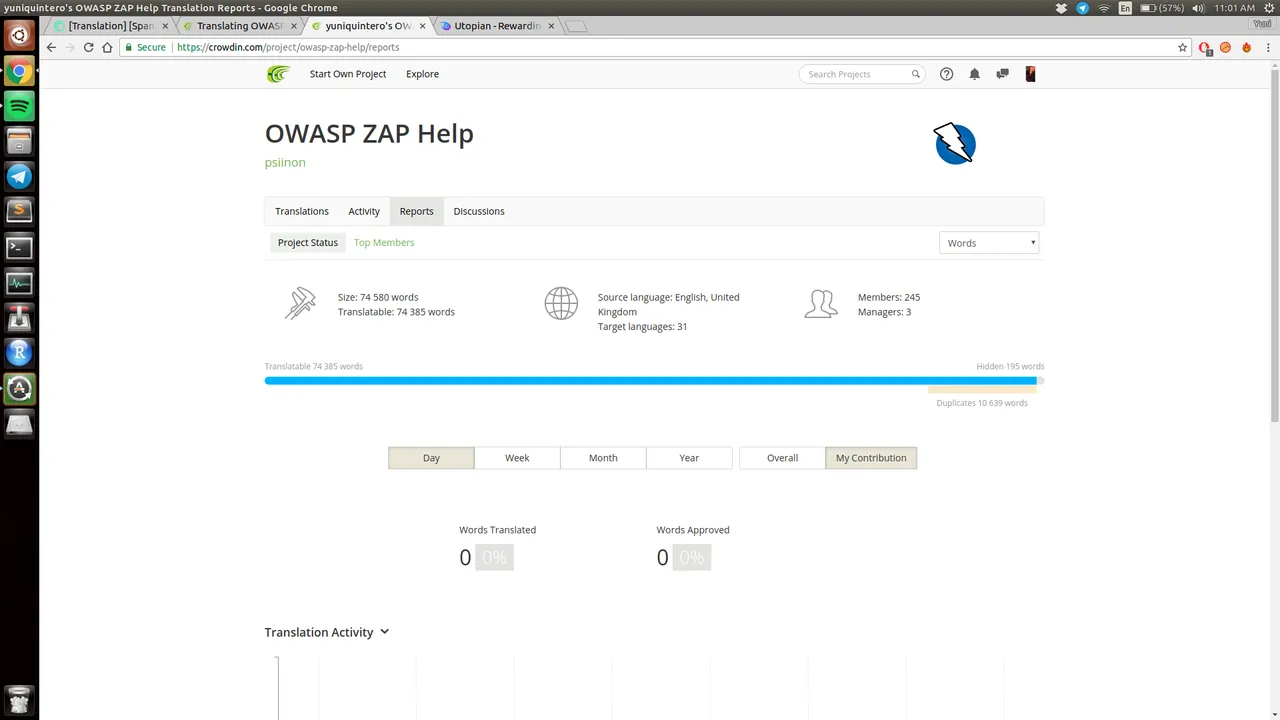Open the Crowdin messages icon

[x=1002, y=74]
